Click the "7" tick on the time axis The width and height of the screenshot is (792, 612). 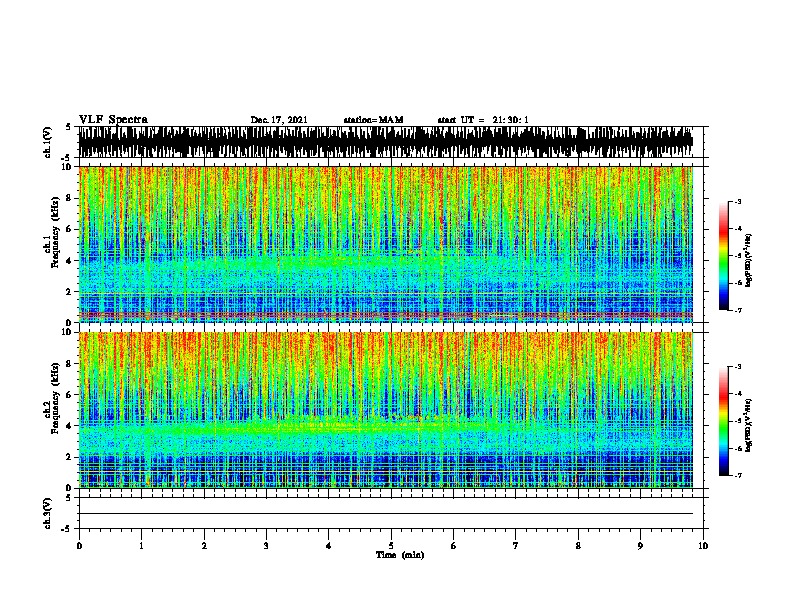516,546
